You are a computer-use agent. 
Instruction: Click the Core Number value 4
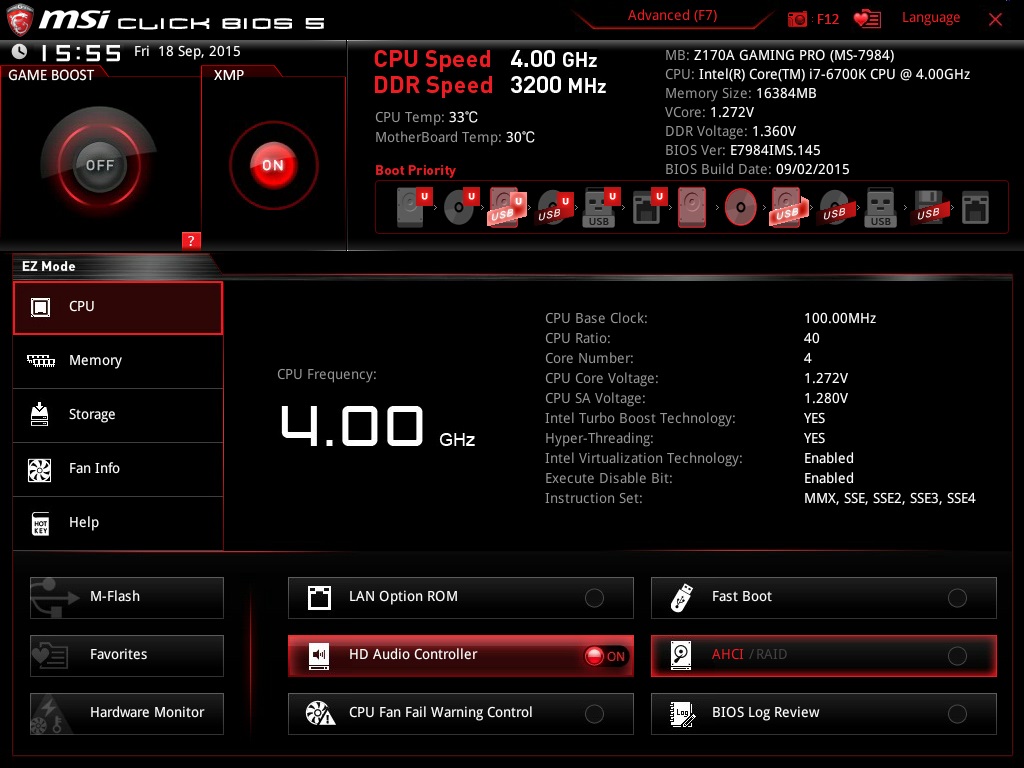808,359
